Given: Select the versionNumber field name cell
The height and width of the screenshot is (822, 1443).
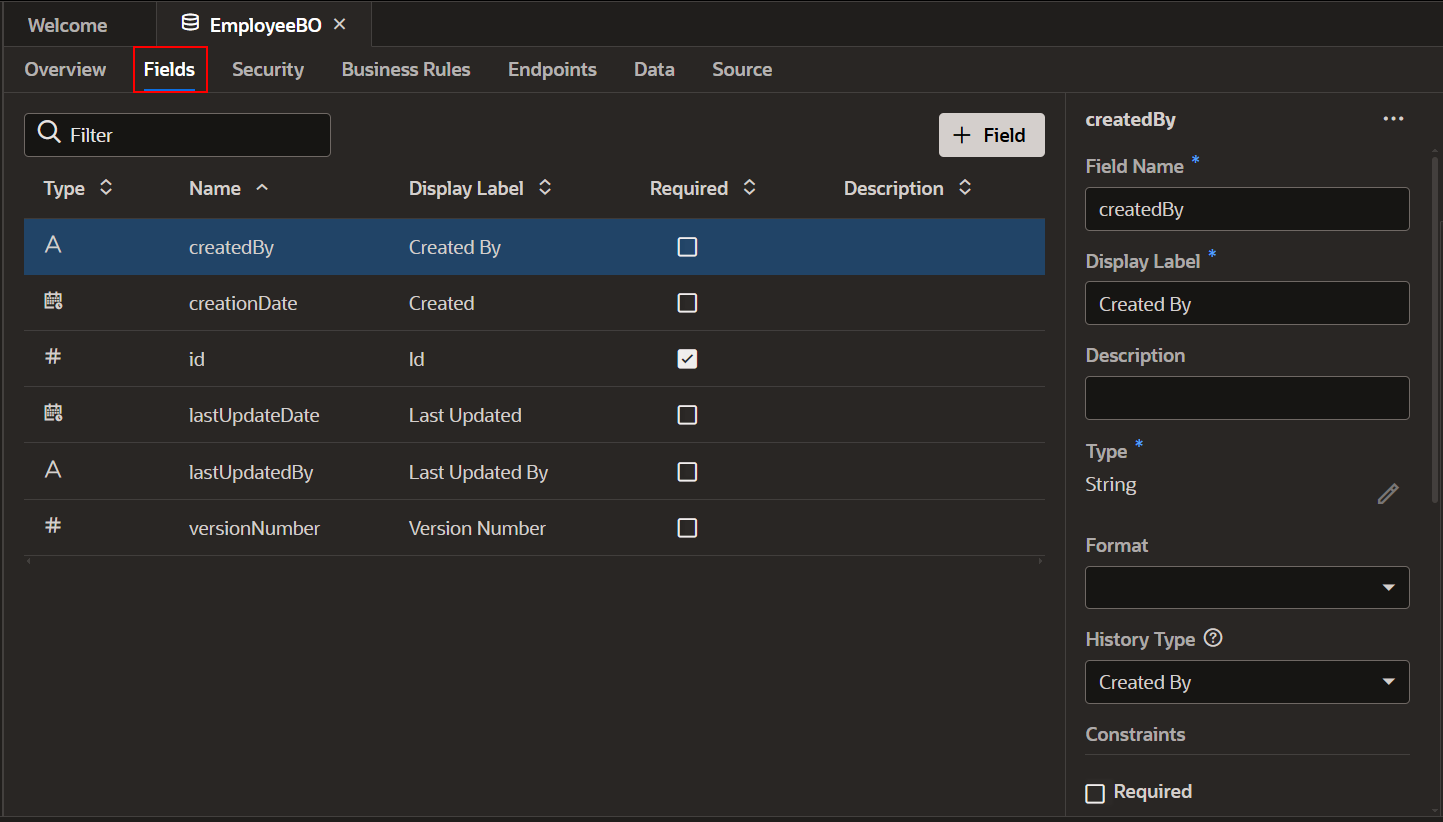Looking at the screenshot, I should click(x=254, y=528).
